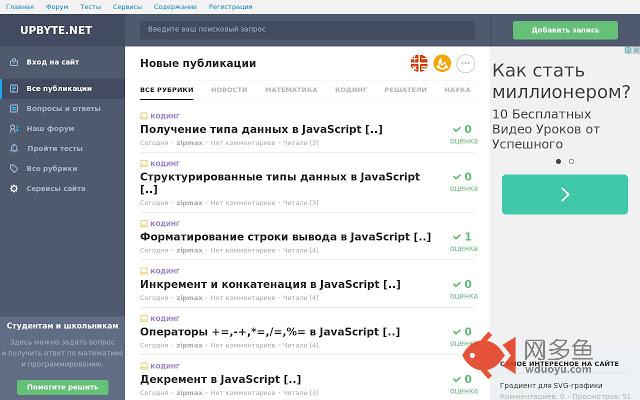Open the Главная top menu item
This screenshot has width=640, height=400.
pyautogui.click(x=20, y=7)
